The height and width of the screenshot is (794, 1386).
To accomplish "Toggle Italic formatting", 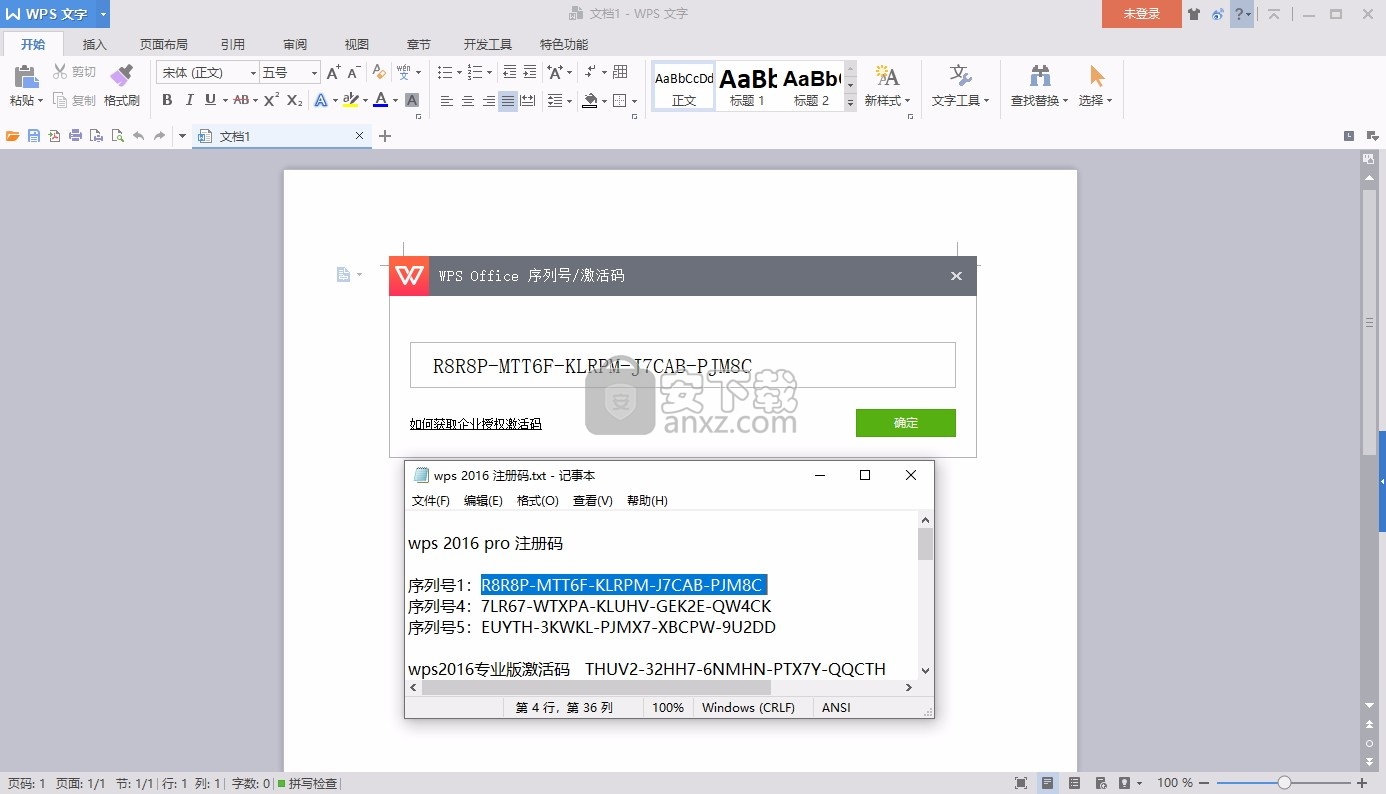I will coord(189,100).
